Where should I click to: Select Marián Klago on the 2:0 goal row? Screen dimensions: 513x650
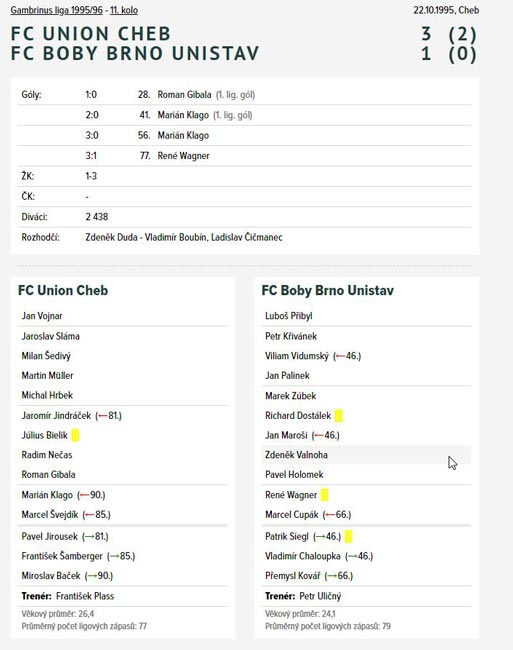click(x=183, y=115)
